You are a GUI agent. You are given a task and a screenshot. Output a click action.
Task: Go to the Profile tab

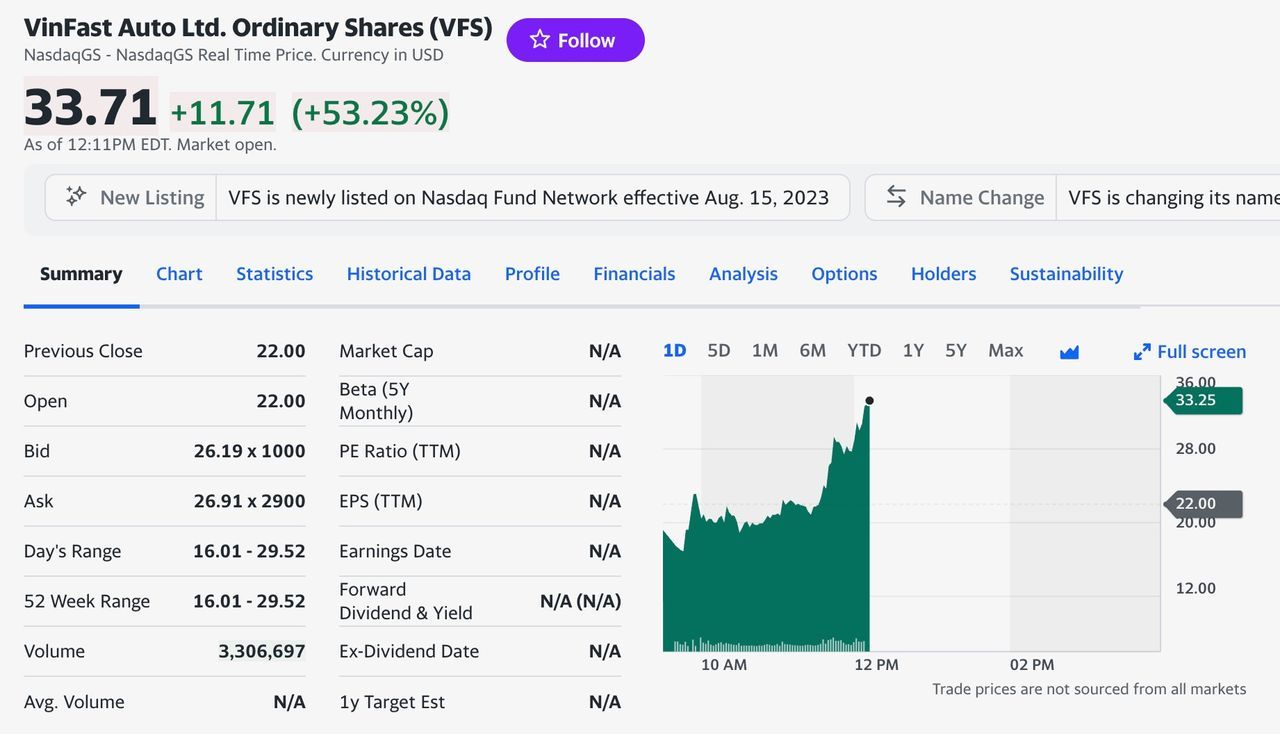[532, 274]
